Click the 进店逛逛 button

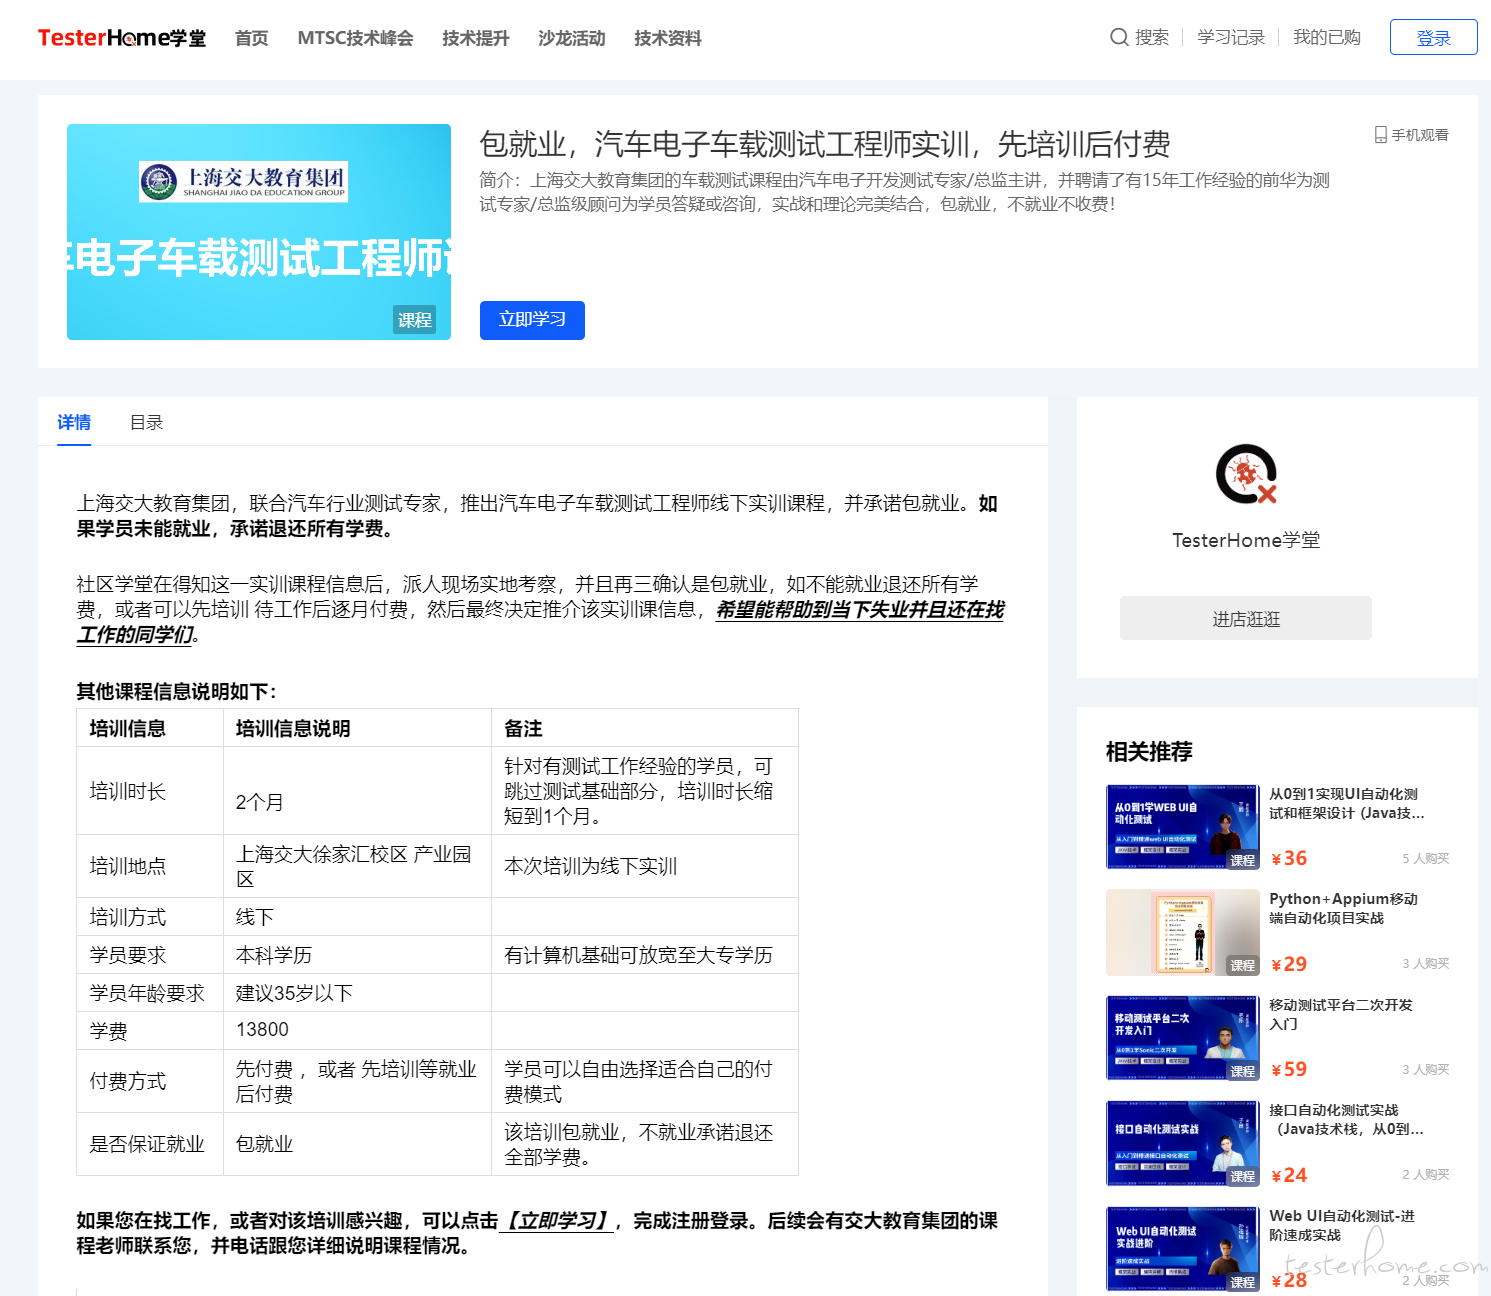1246,618
